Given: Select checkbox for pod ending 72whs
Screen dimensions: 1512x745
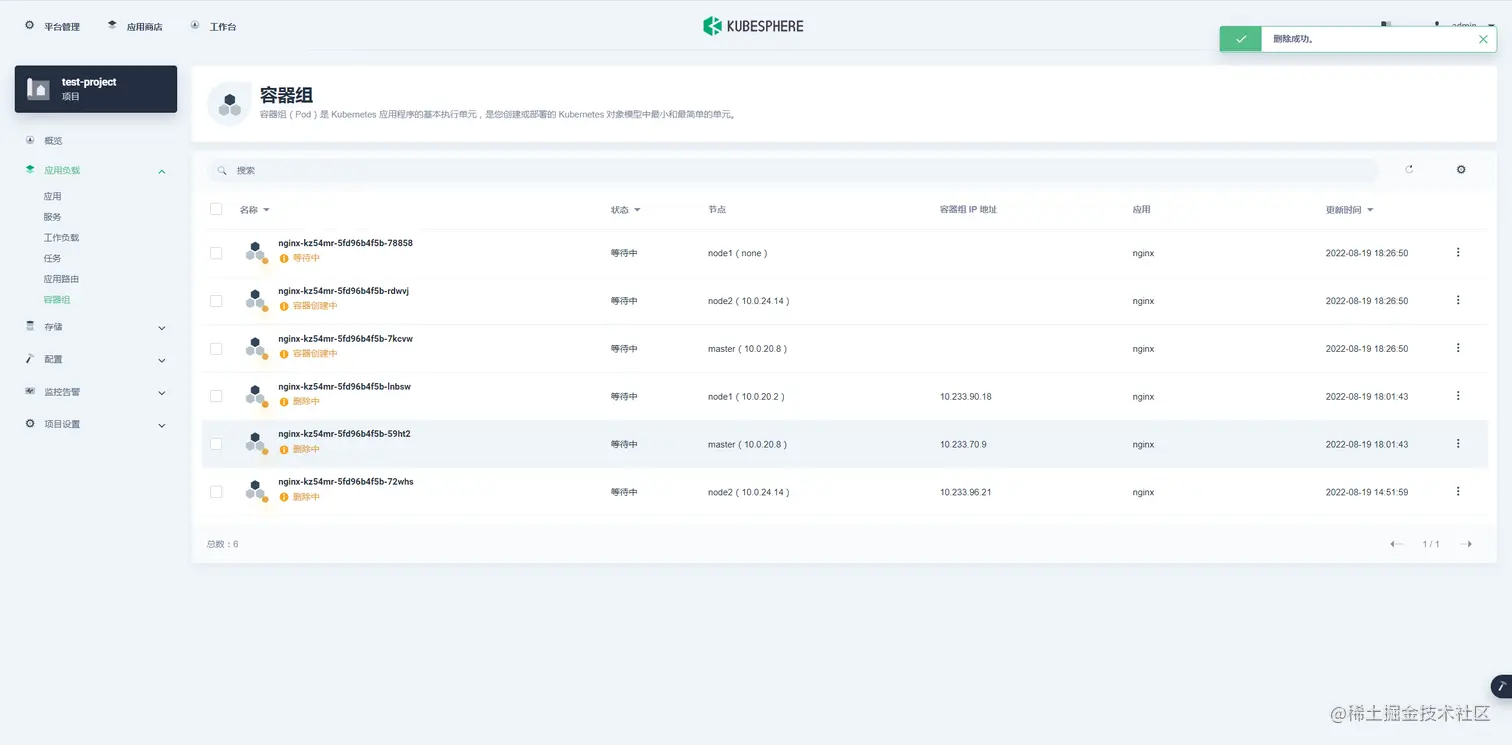Looking at the screenshot, I should (x=216, y=492).
